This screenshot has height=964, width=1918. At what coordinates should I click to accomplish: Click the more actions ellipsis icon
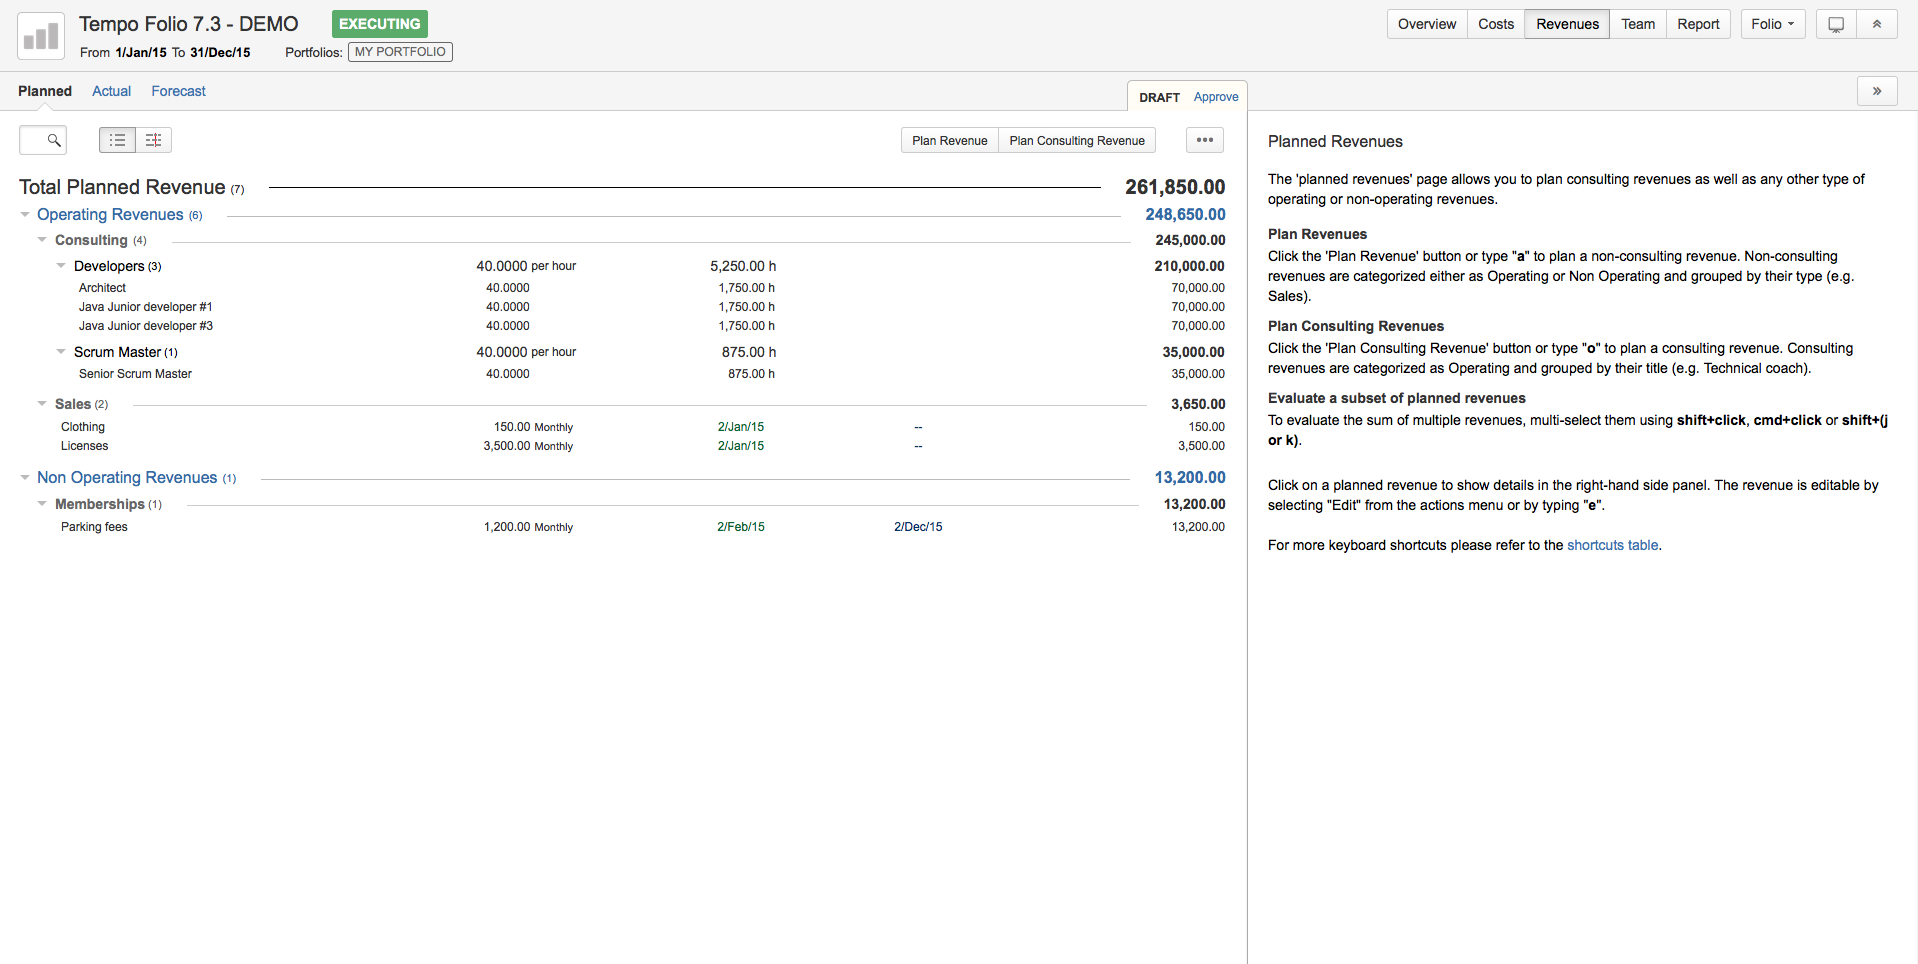(x=1204, y=140)
